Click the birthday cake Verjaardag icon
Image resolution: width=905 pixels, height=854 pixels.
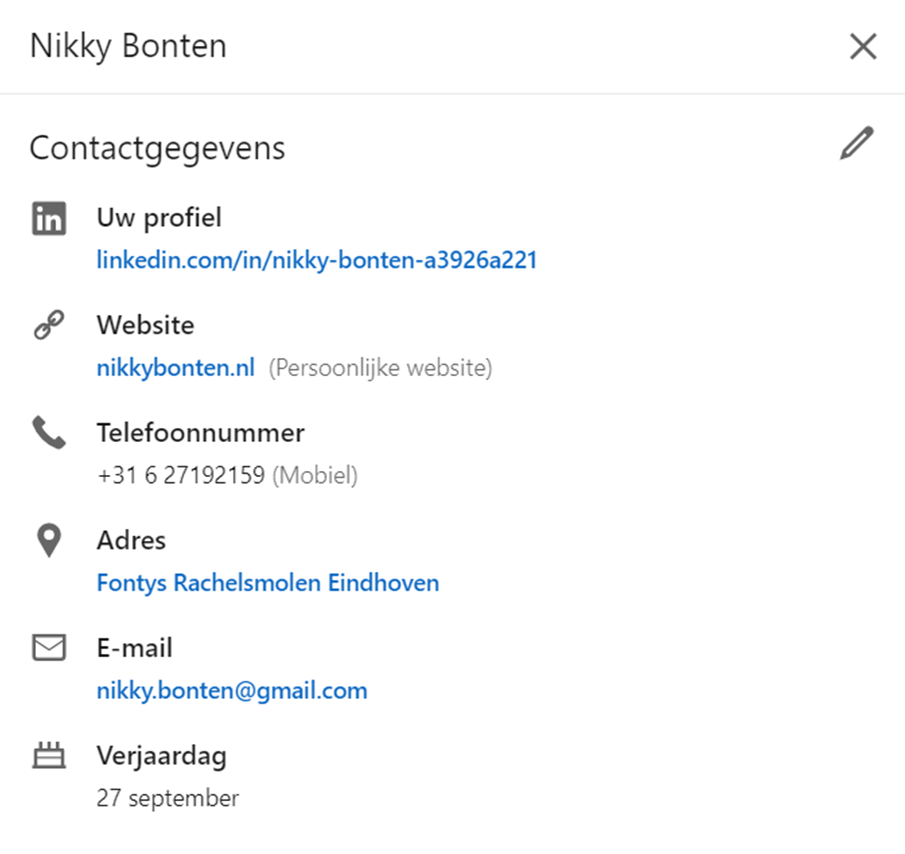pos(49,755)
